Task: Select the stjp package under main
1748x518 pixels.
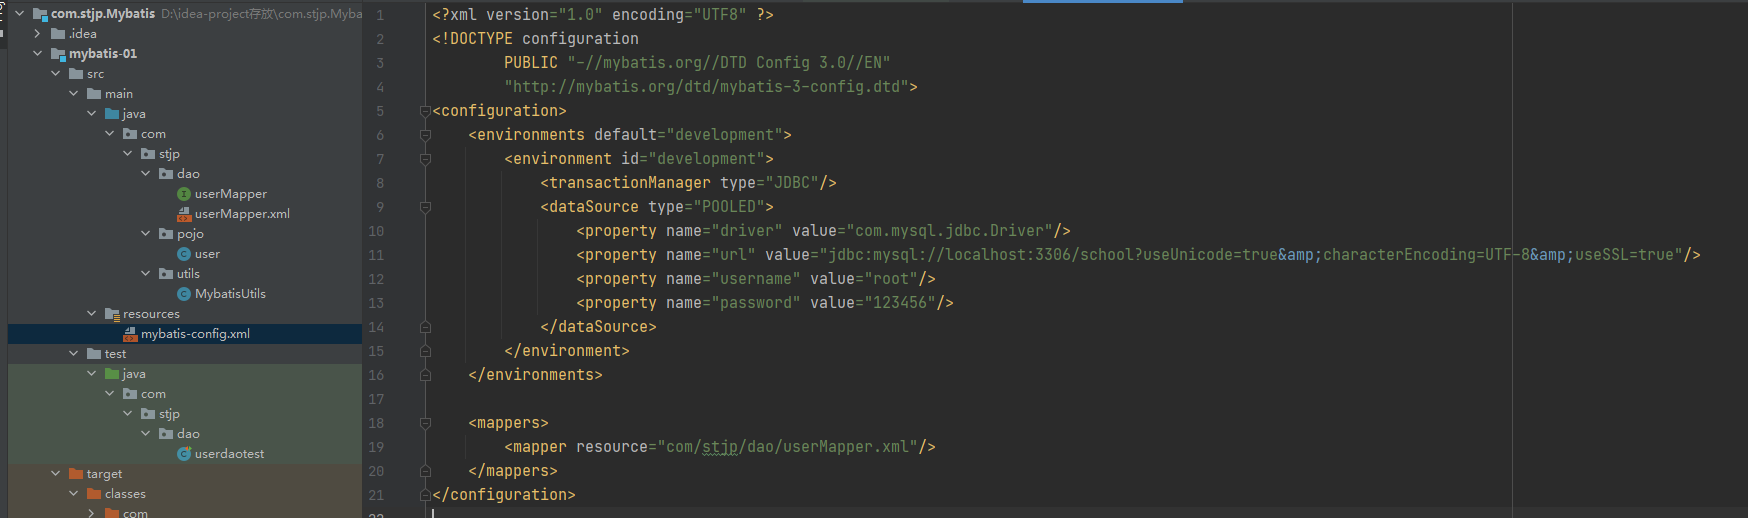Action: click(x=169, y=154)
